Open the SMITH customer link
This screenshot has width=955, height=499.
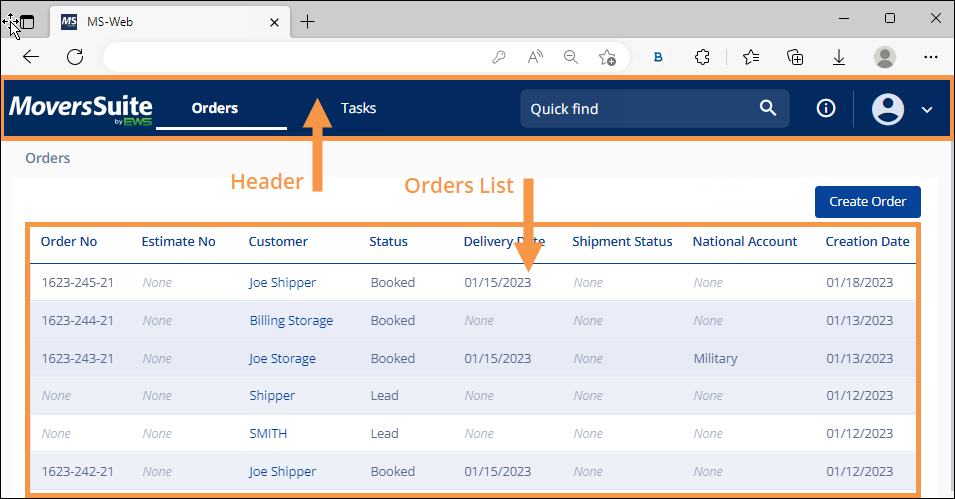pyautogui.click(x=268, y=434)
